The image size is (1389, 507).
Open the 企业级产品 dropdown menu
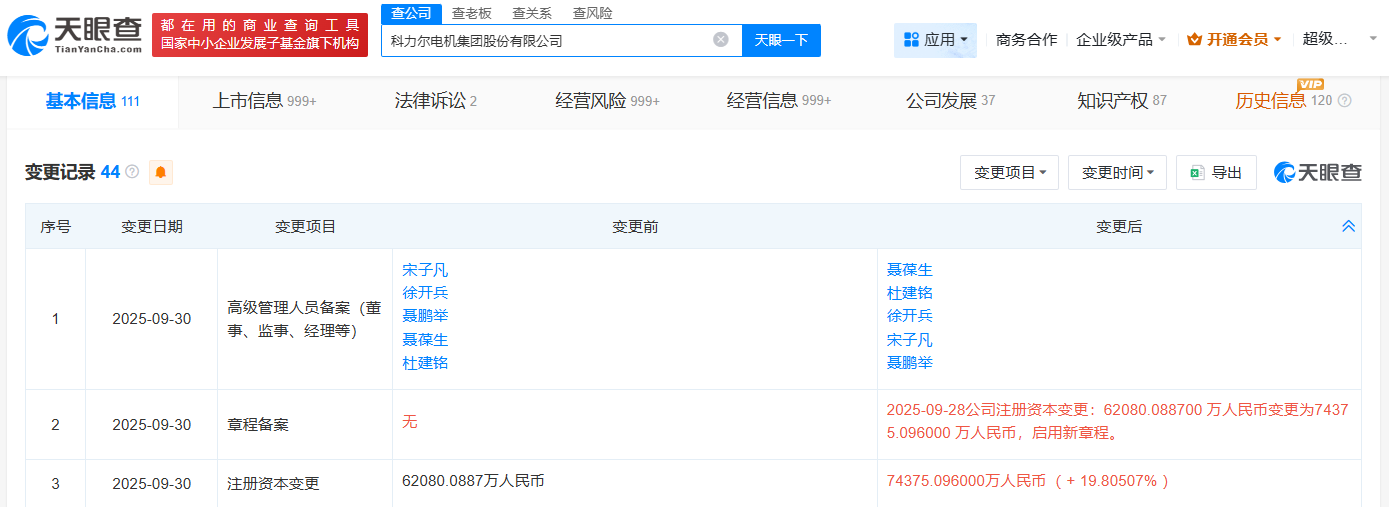(1120, 40)
